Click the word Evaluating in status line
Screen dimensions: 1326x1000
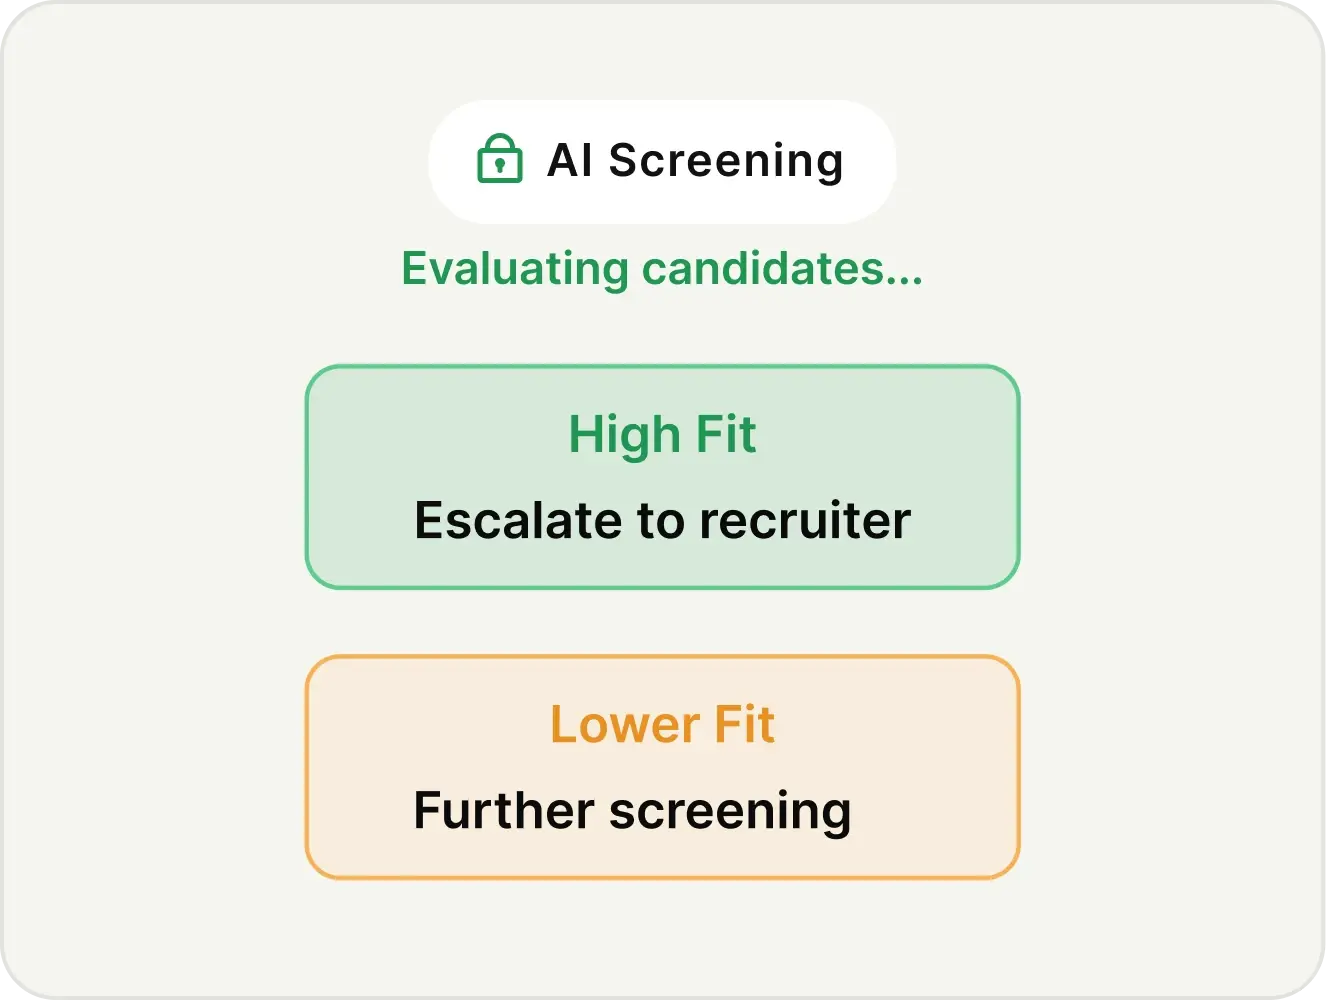[515, 270]
